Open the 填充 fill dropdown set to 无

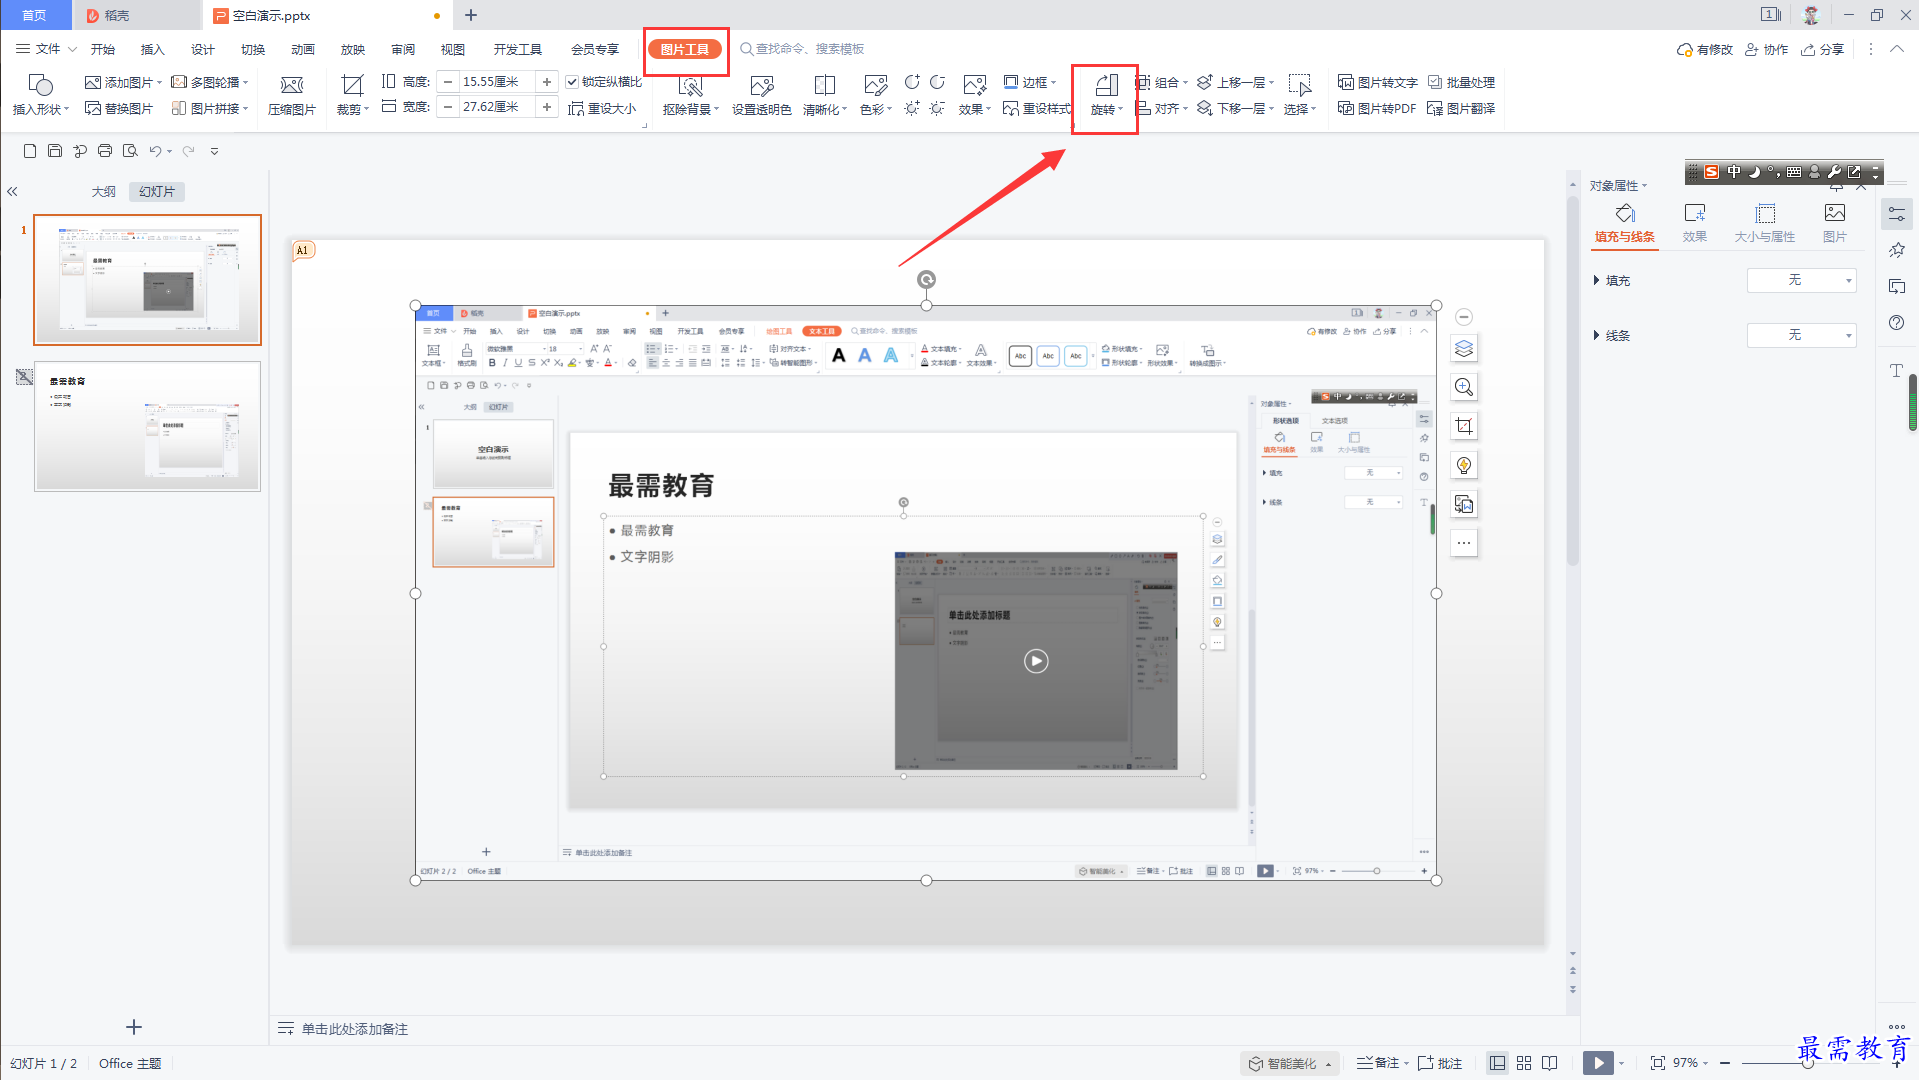coord(1802,281)
